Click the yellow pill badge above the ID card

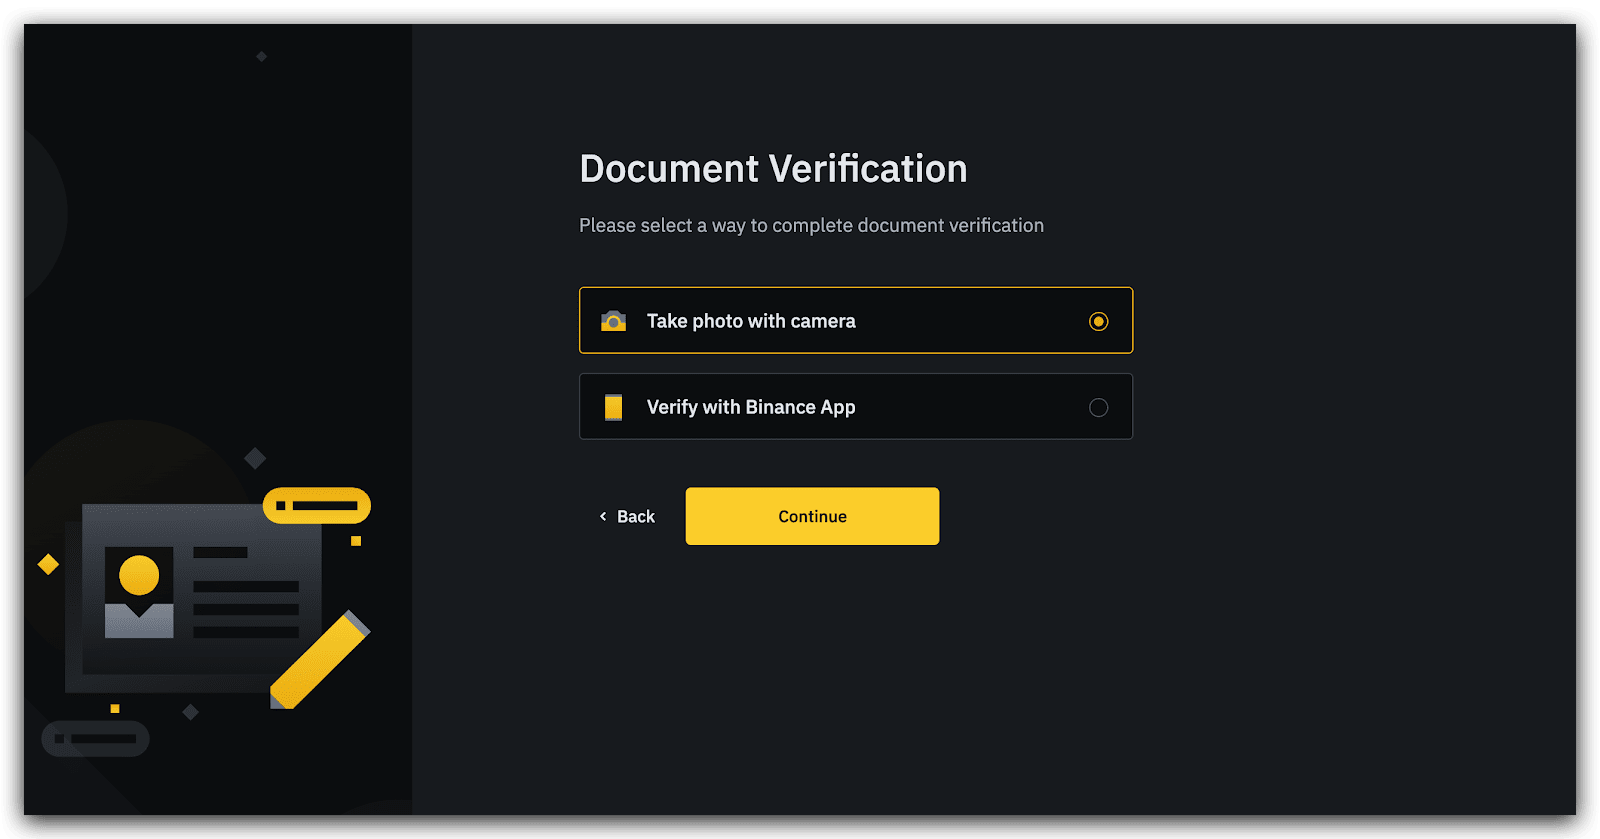[x=316, y=506]
